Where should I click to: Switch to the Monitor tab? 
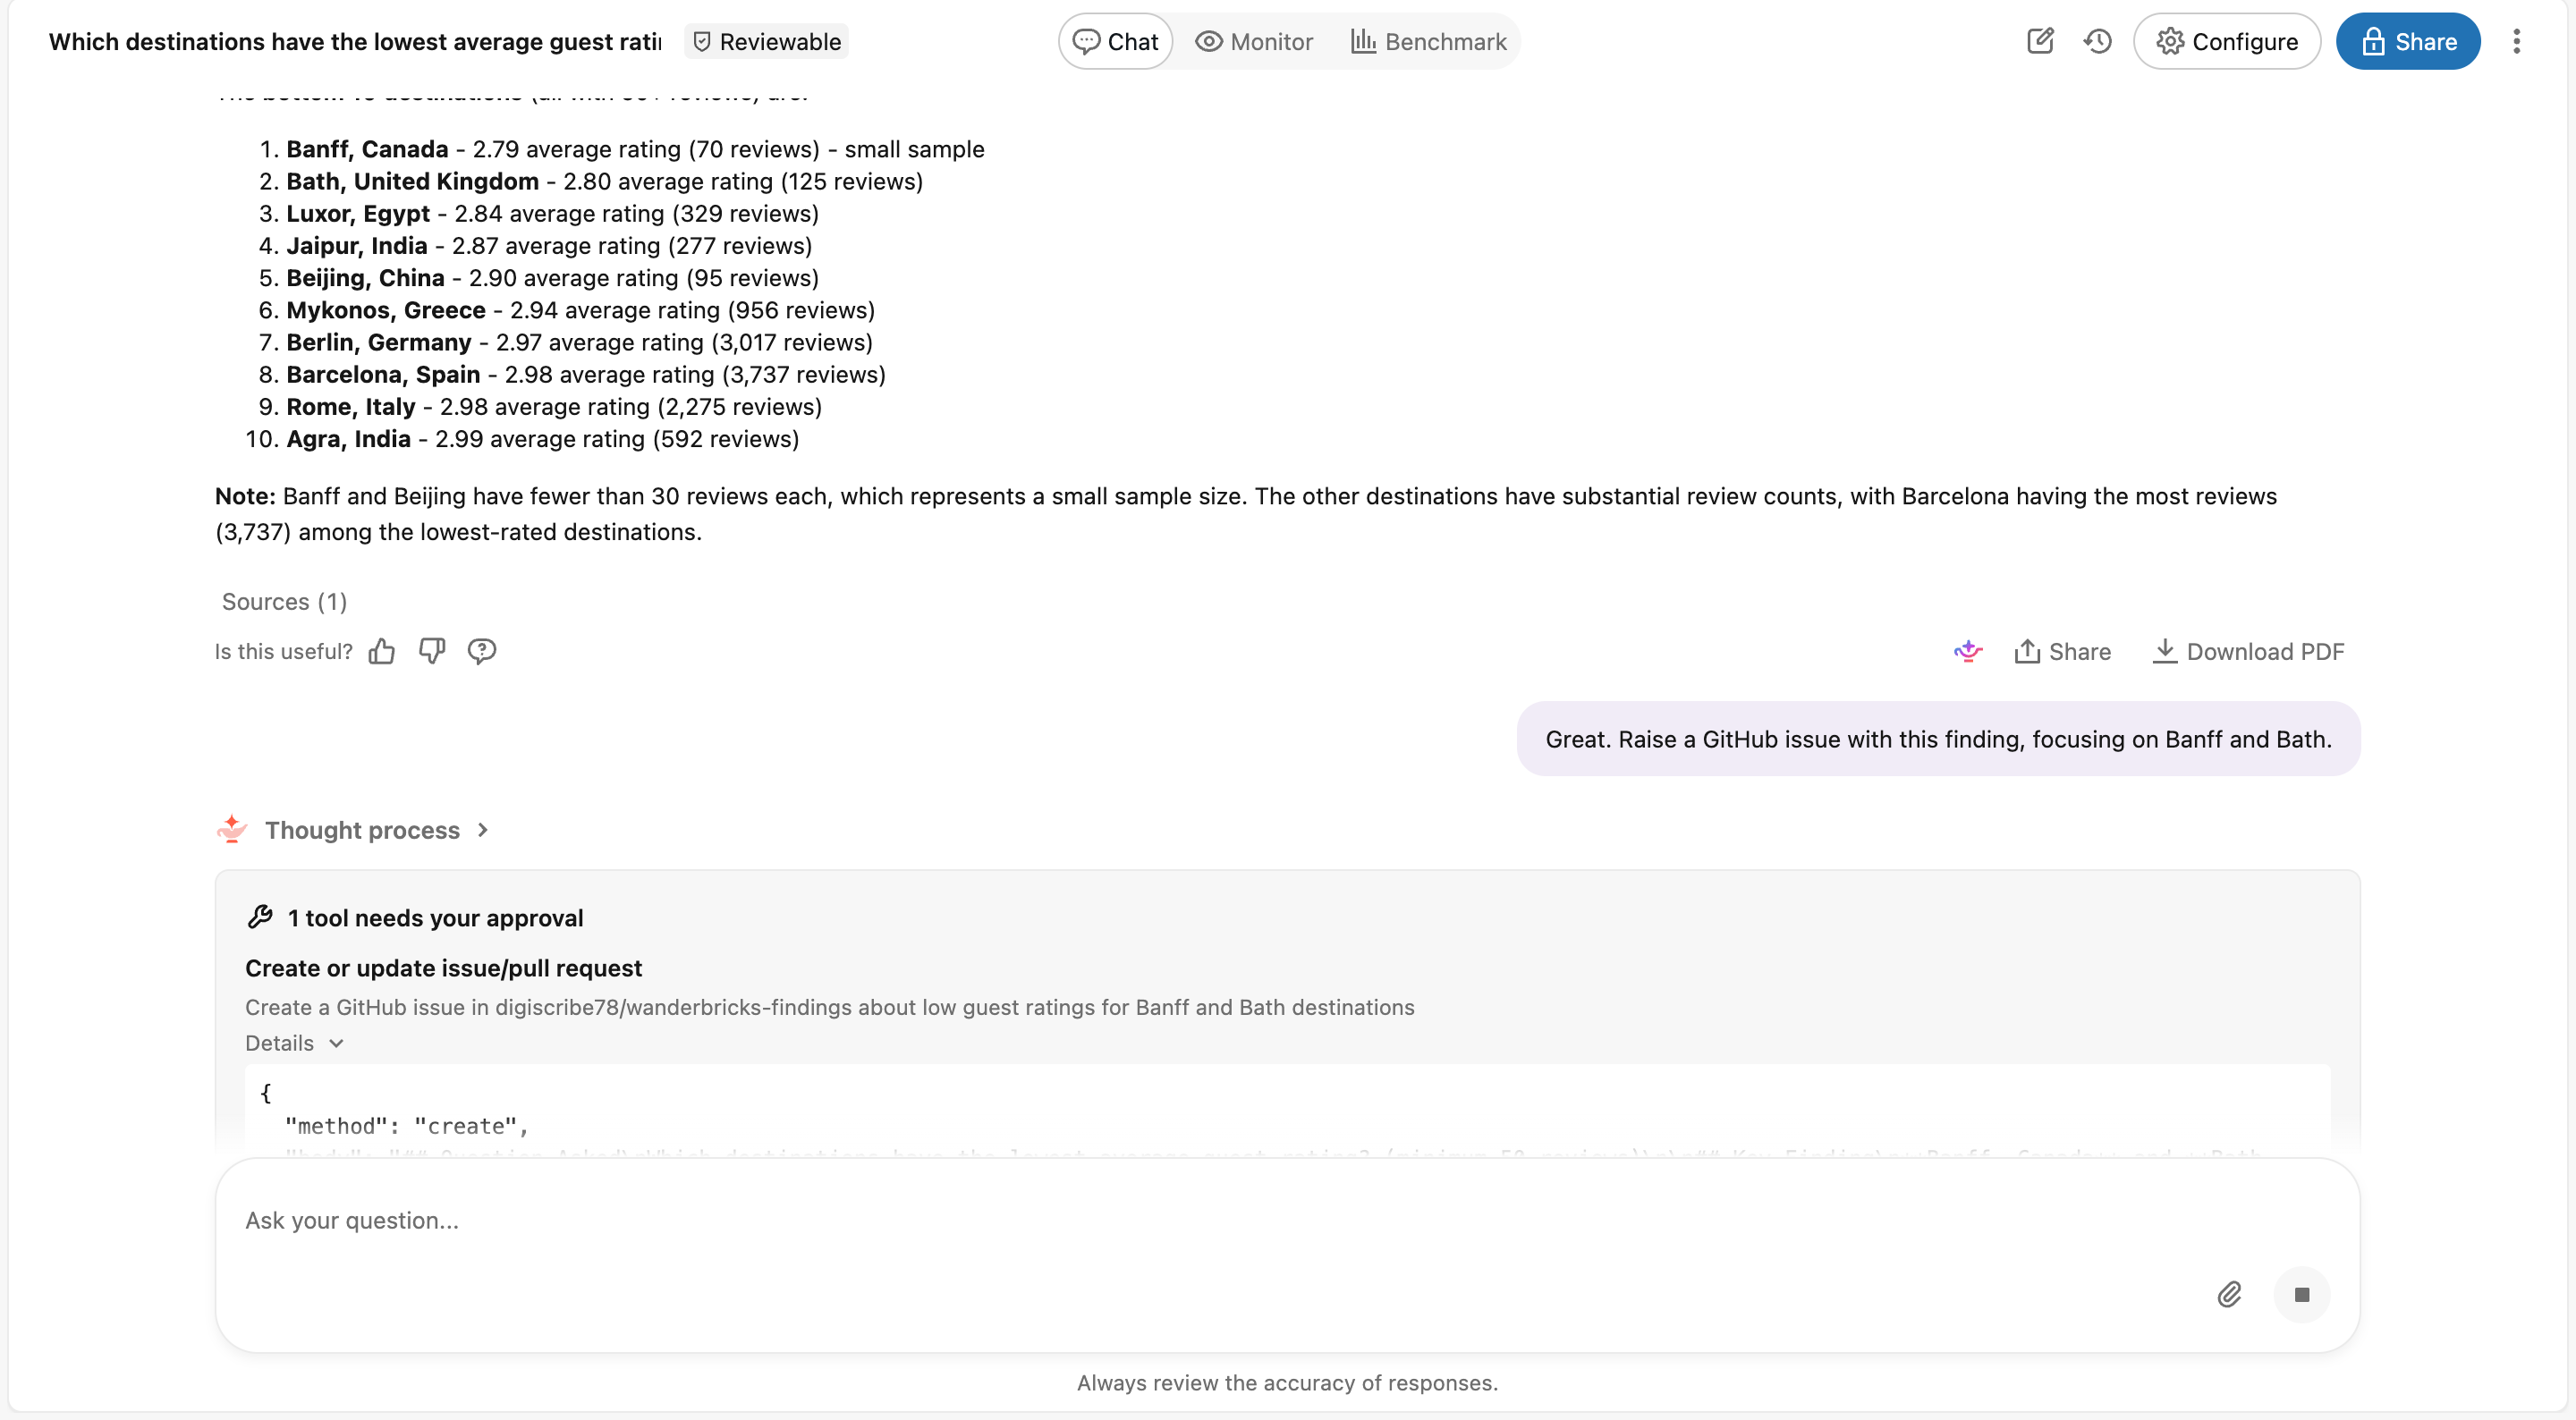[x=1254, y=41]
